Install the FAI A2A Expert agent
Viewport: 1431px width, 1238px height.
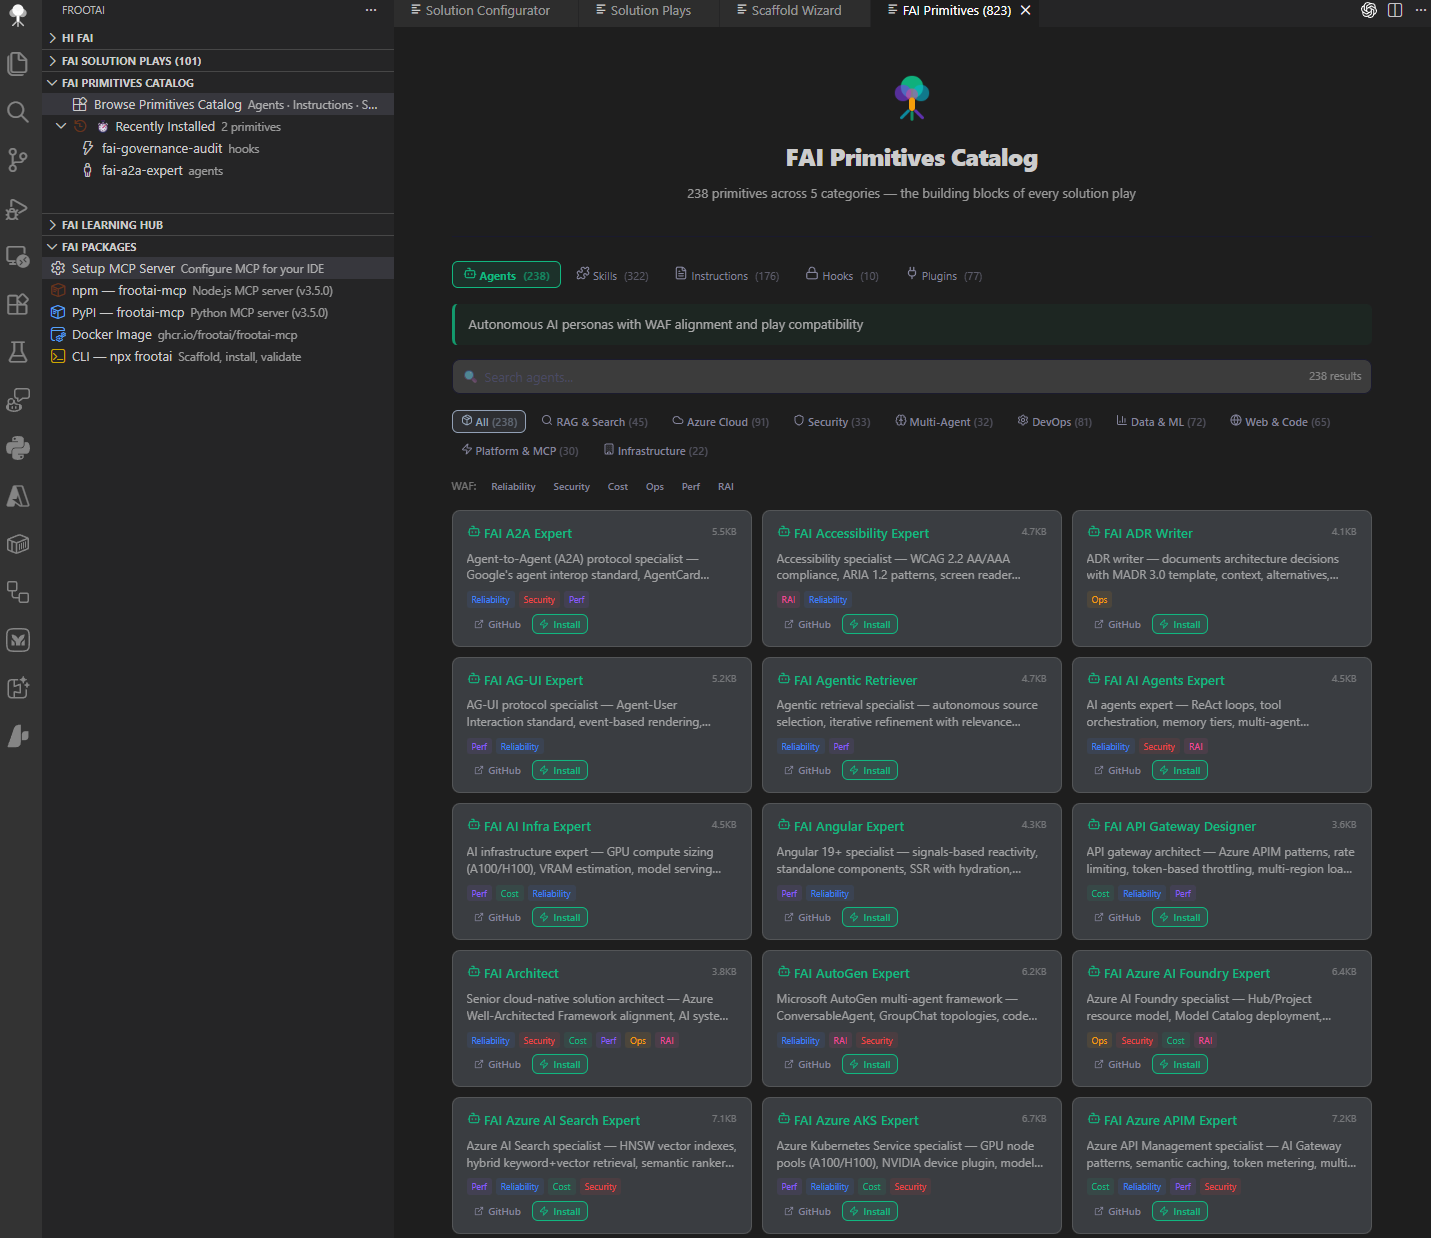click(560, 624)
